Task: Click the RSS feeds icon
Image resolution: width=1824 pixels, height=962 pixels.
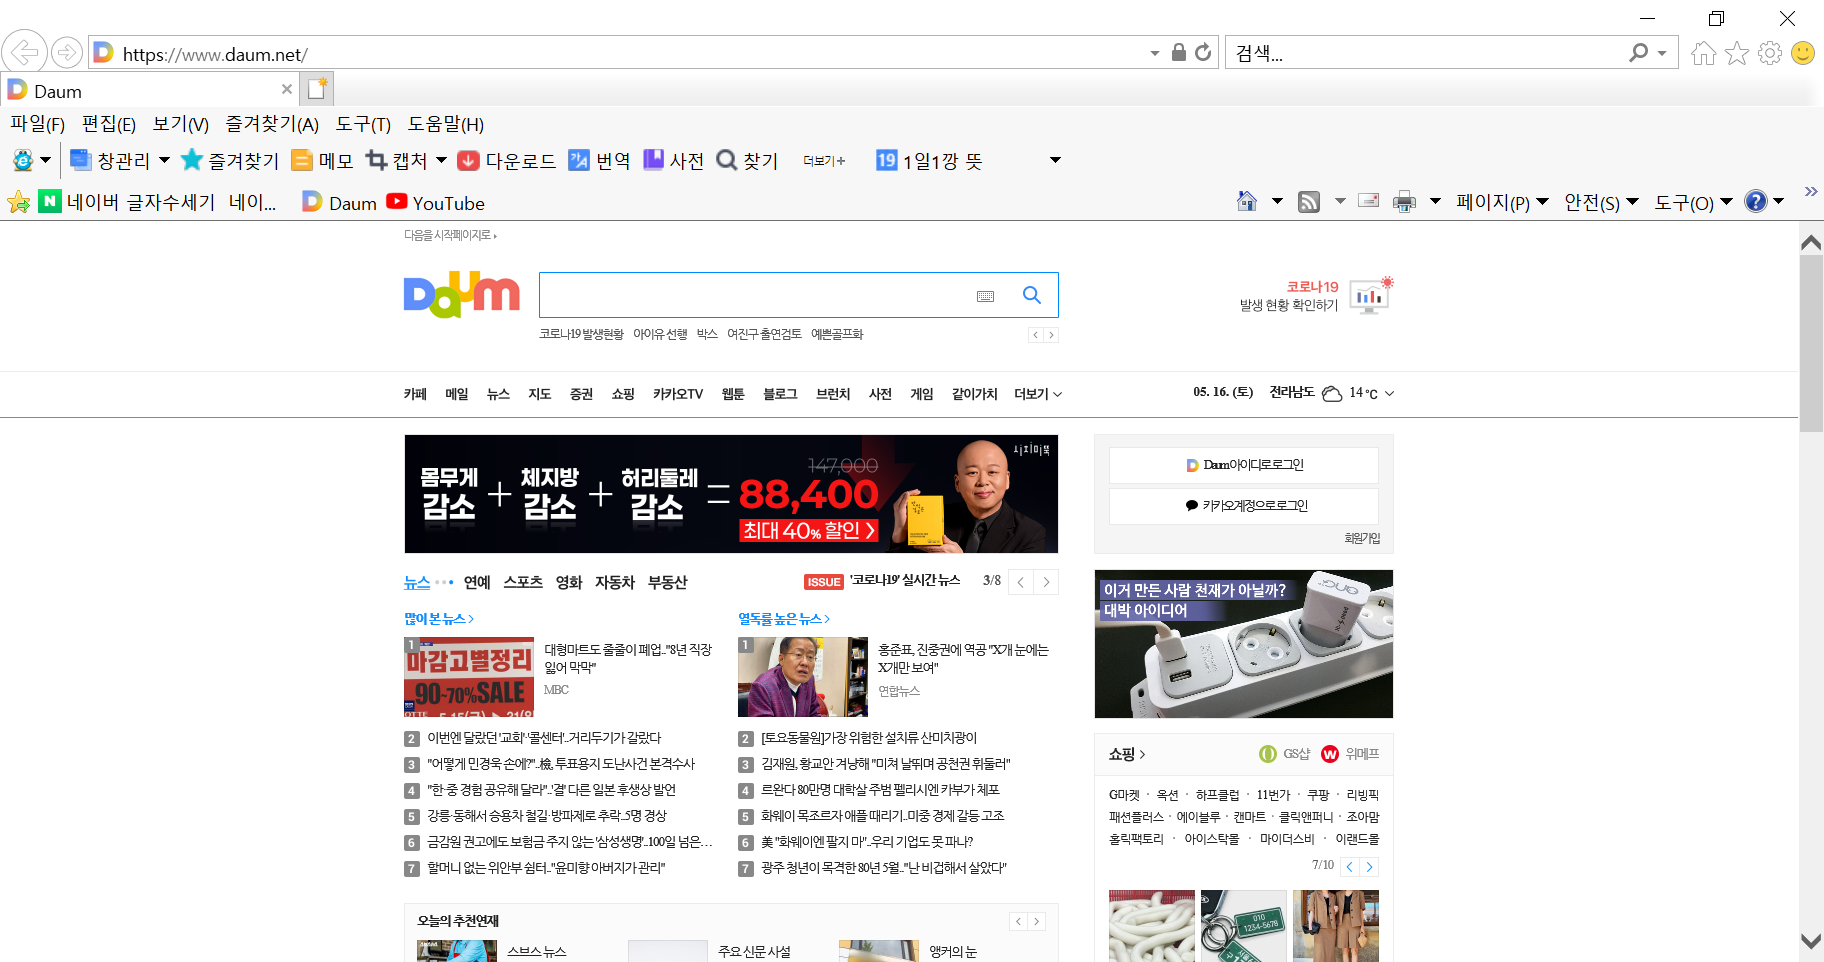Action: [1309, 202]
